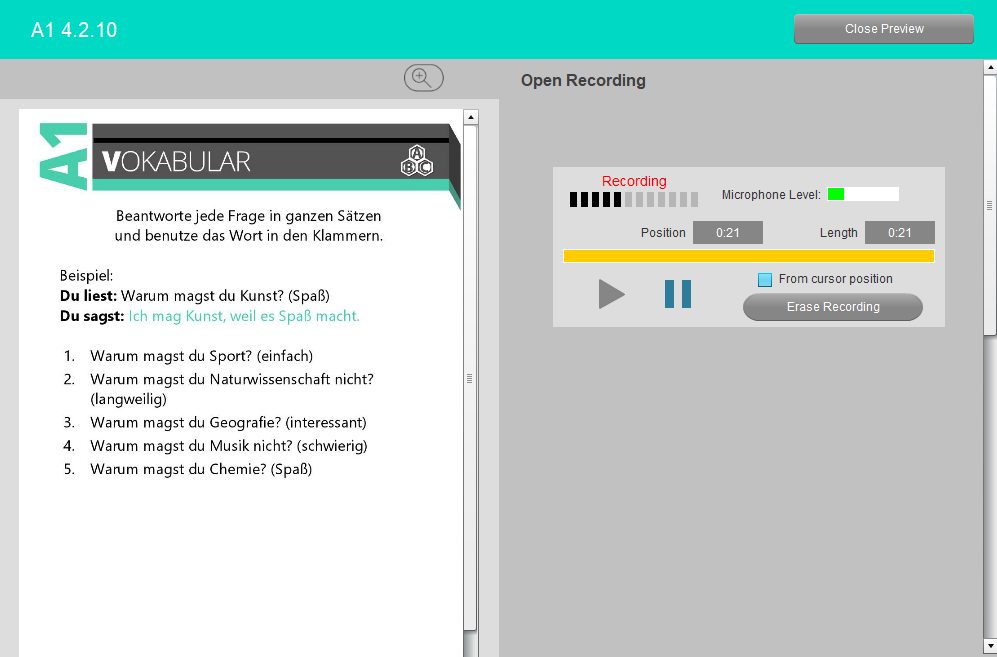Viewport: 997px width, 657px height.
Task: Click Erase Recording button
Action: [x=832, y=307]
